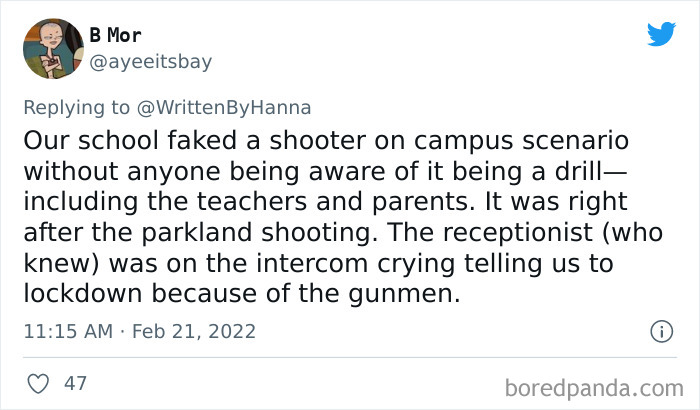Image resolution: width=700 pixels, height=410 pixels.
Task: Open the tweet info circle icon
Action: pyautogui.click(x=660, y=330)
